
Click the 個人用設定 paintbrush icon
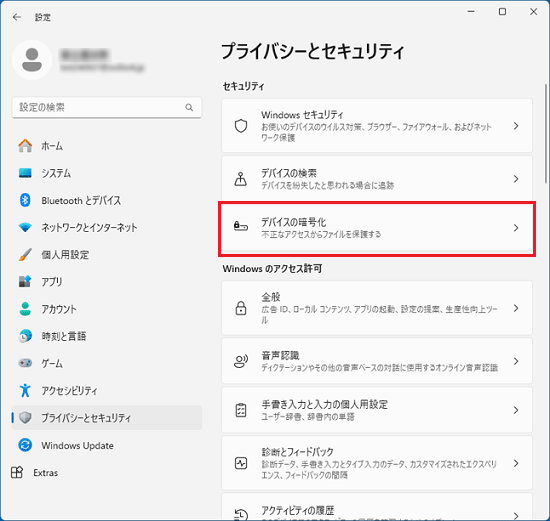25,254
